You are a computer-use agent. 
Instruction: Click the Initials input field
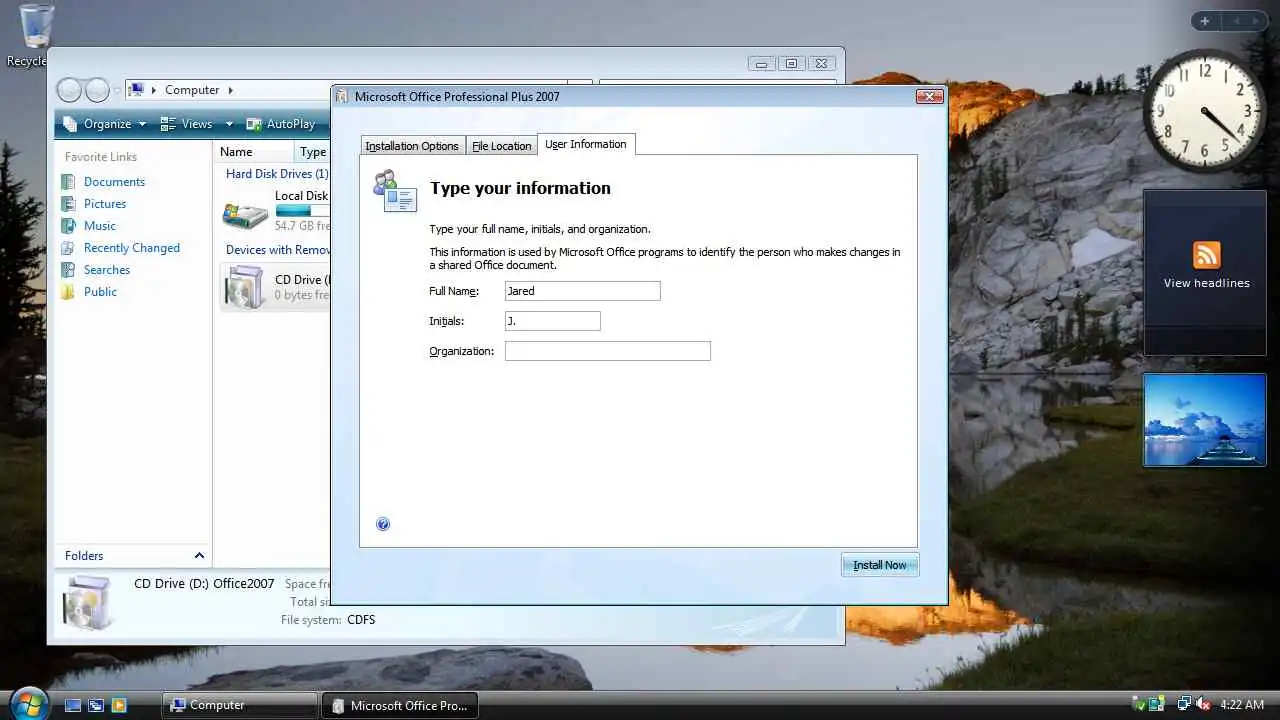[553, 321]
